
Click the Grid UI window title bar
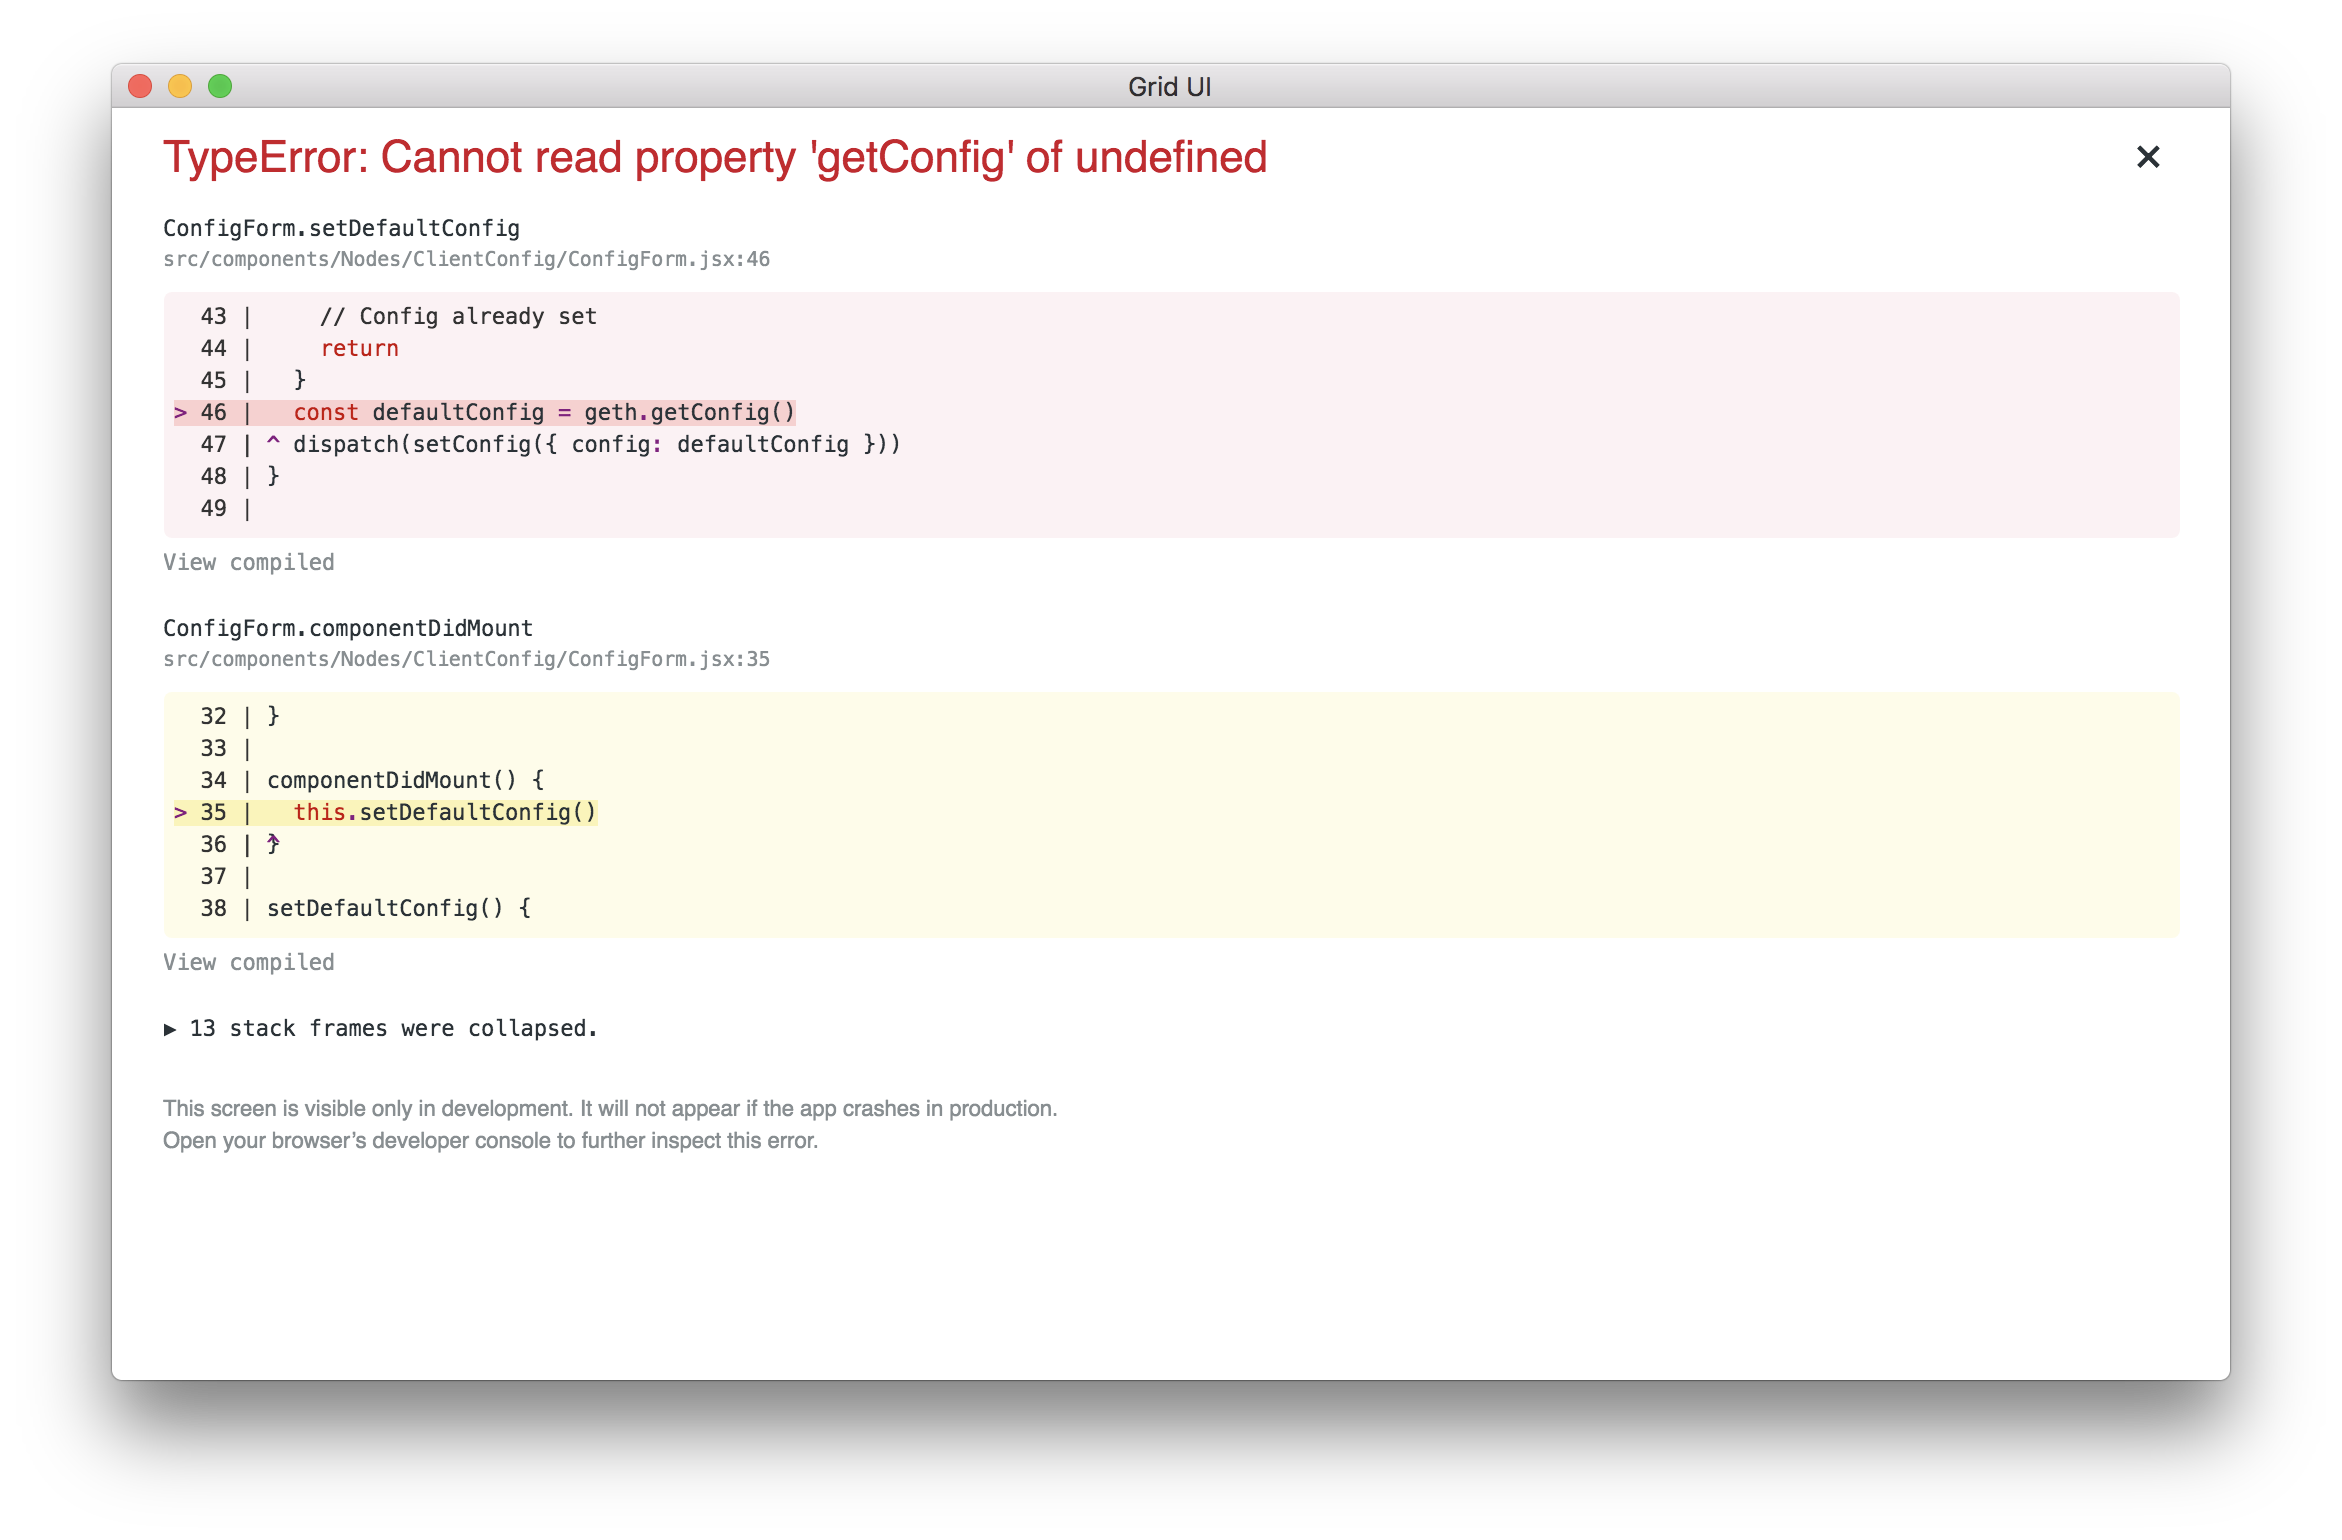click(1168, 86)
